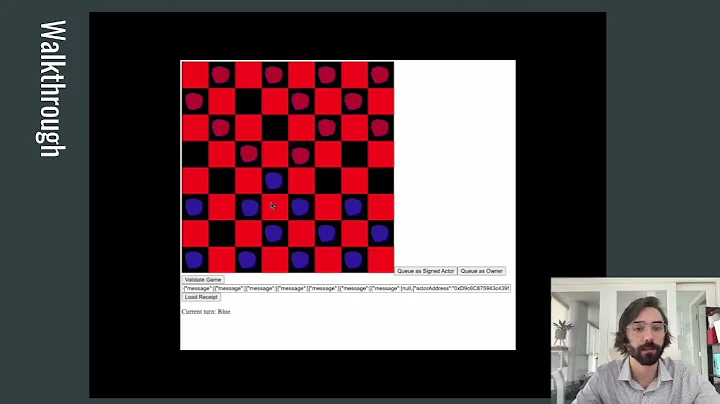Select blue piece in seventh row, eighth column
The width and height of the screenshot is (720, 404).
click(380, 233)
